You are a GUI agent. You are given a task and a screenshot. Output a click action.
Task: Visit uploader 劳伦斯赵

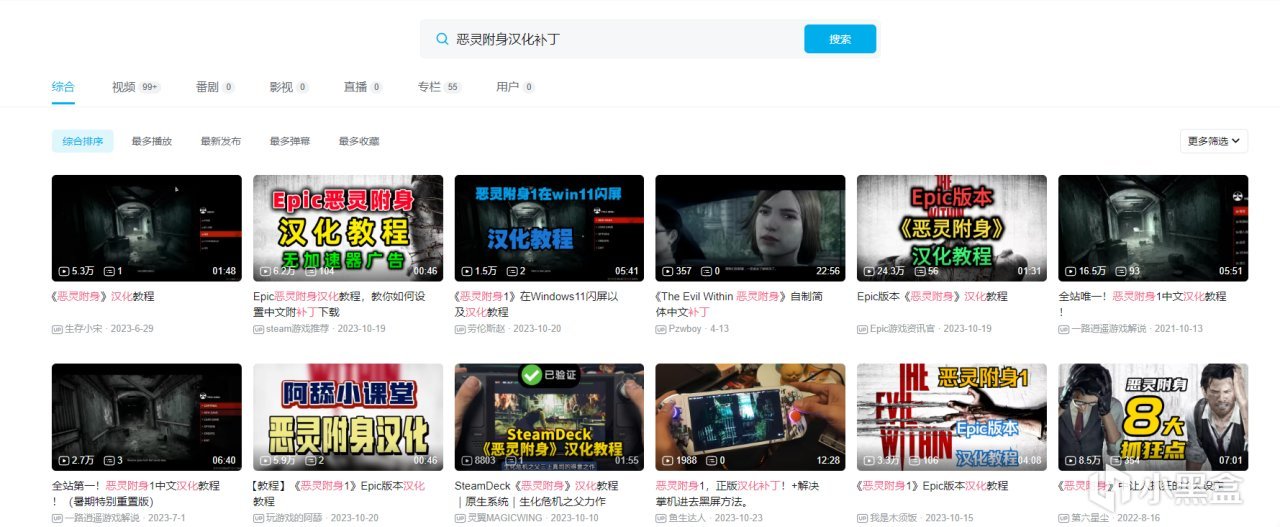click(x=487, y=328)
